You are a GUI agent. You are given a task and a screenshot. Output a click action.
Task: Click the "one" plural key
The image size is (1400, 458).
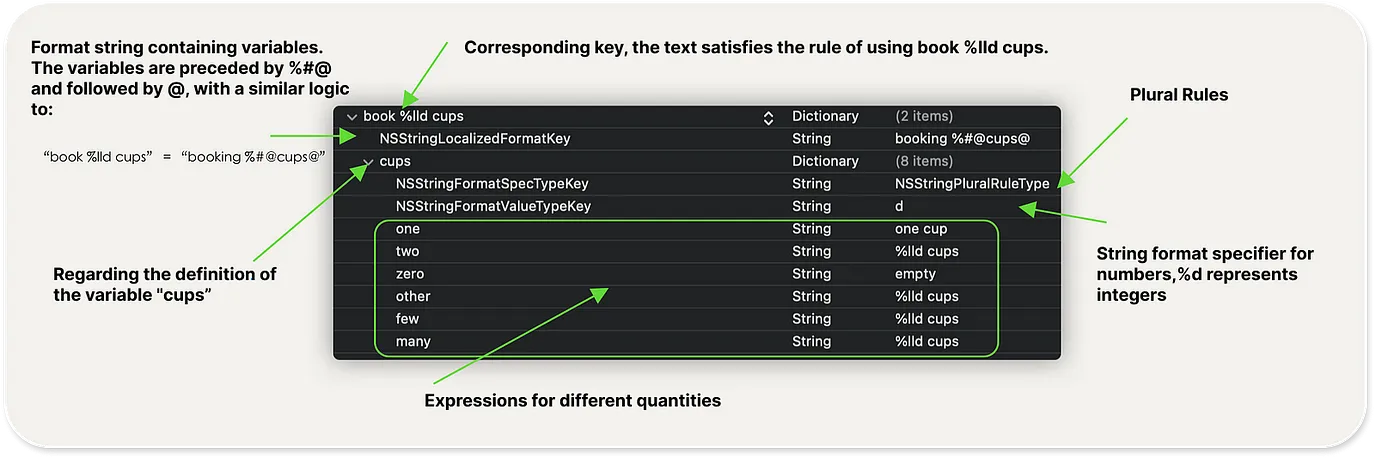pos(407,229)
